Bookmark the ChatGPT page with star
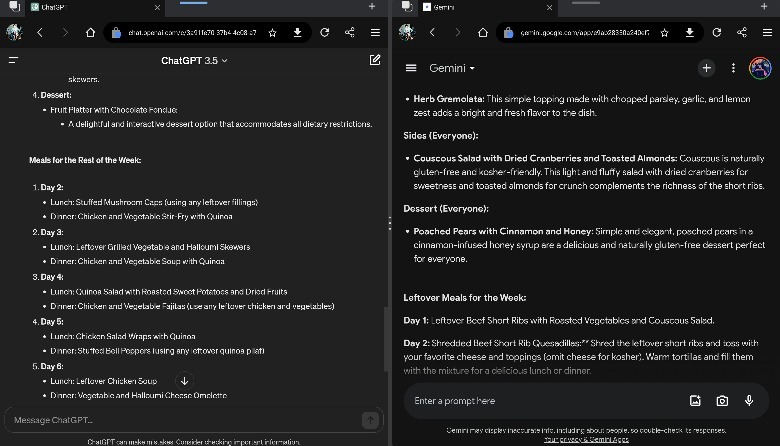Screen dimensions: 780x446 (272, 32)
